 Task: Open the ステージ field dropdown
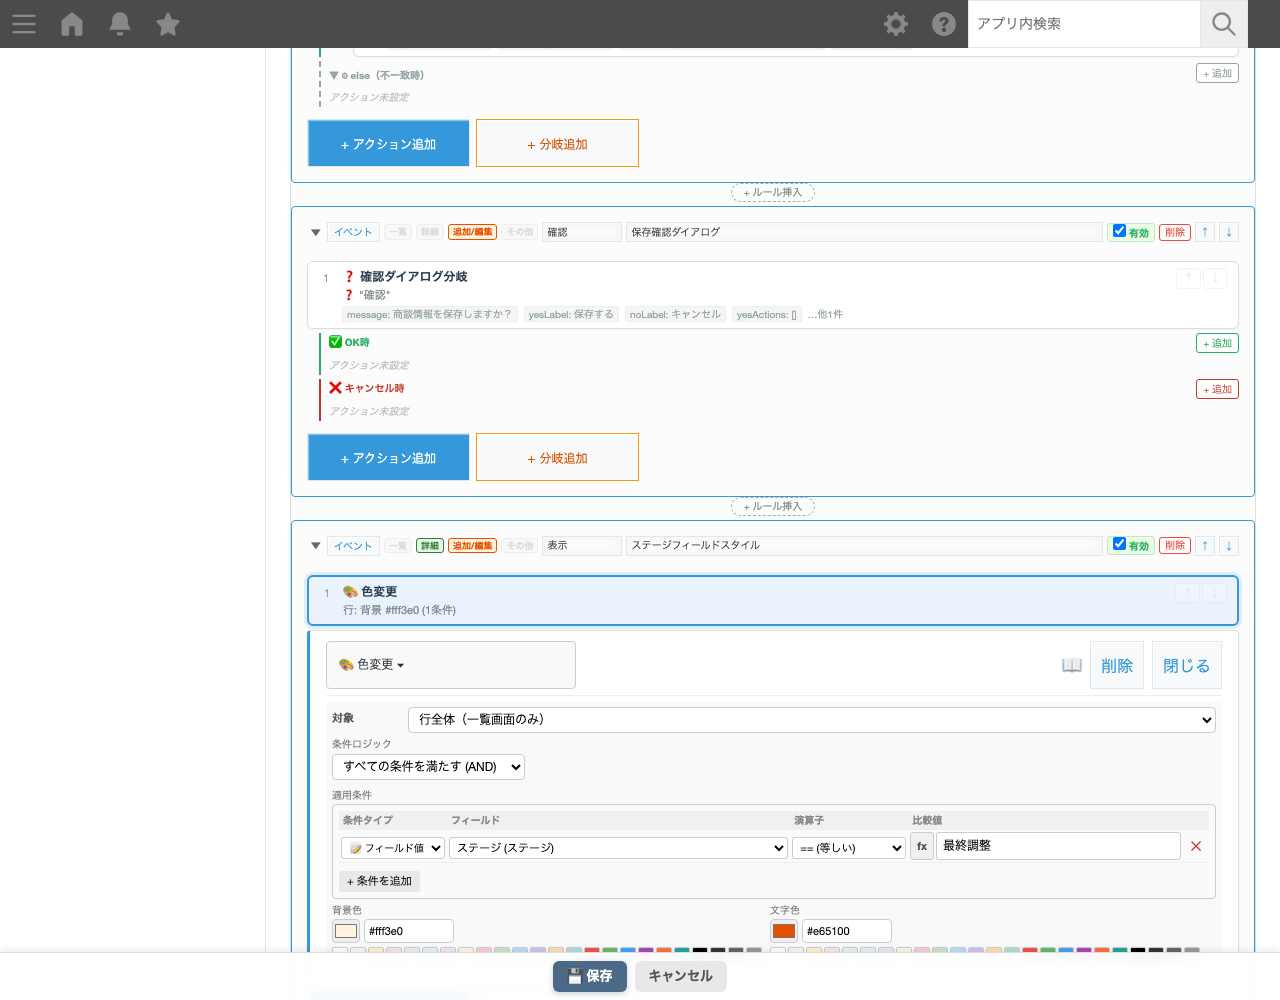pos(618,848)
